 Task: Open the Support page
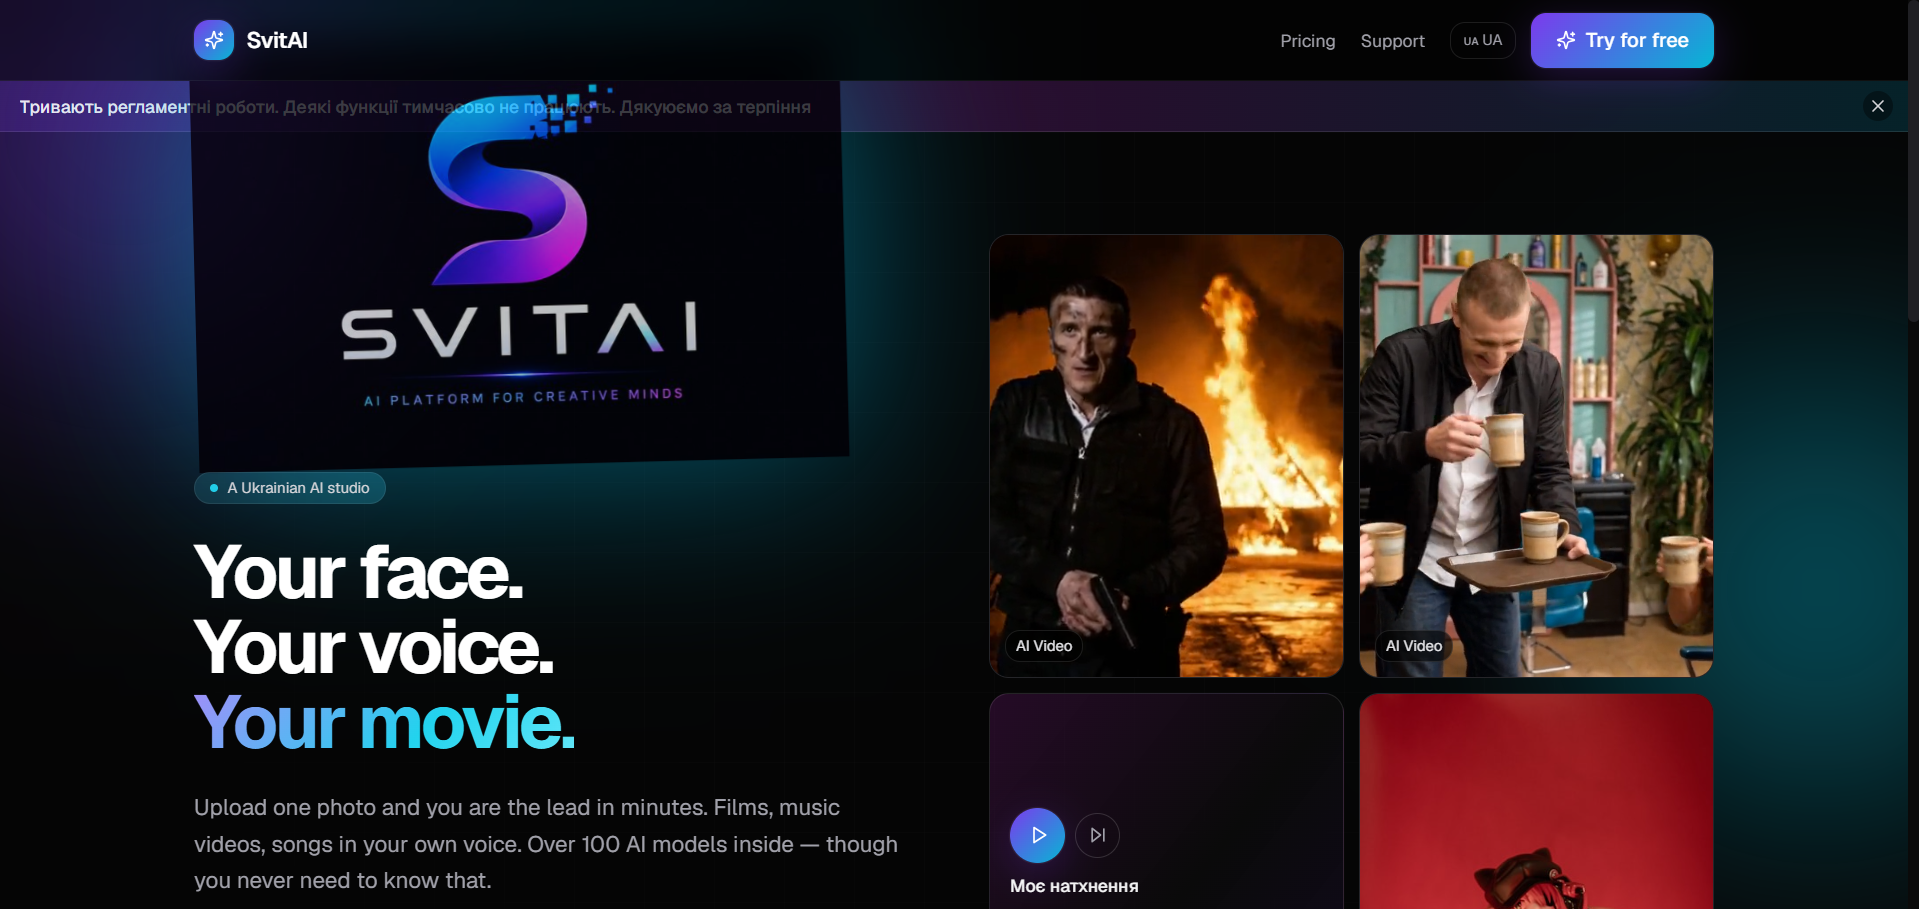[1392, 41]
